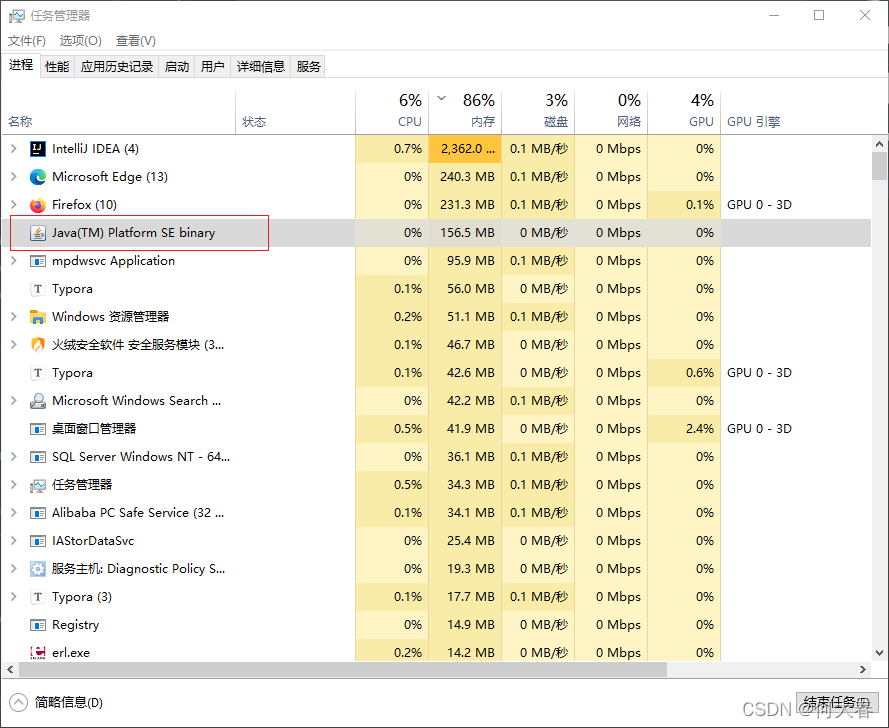Click 简略信息(D) to collapse details

coord(57,702)
